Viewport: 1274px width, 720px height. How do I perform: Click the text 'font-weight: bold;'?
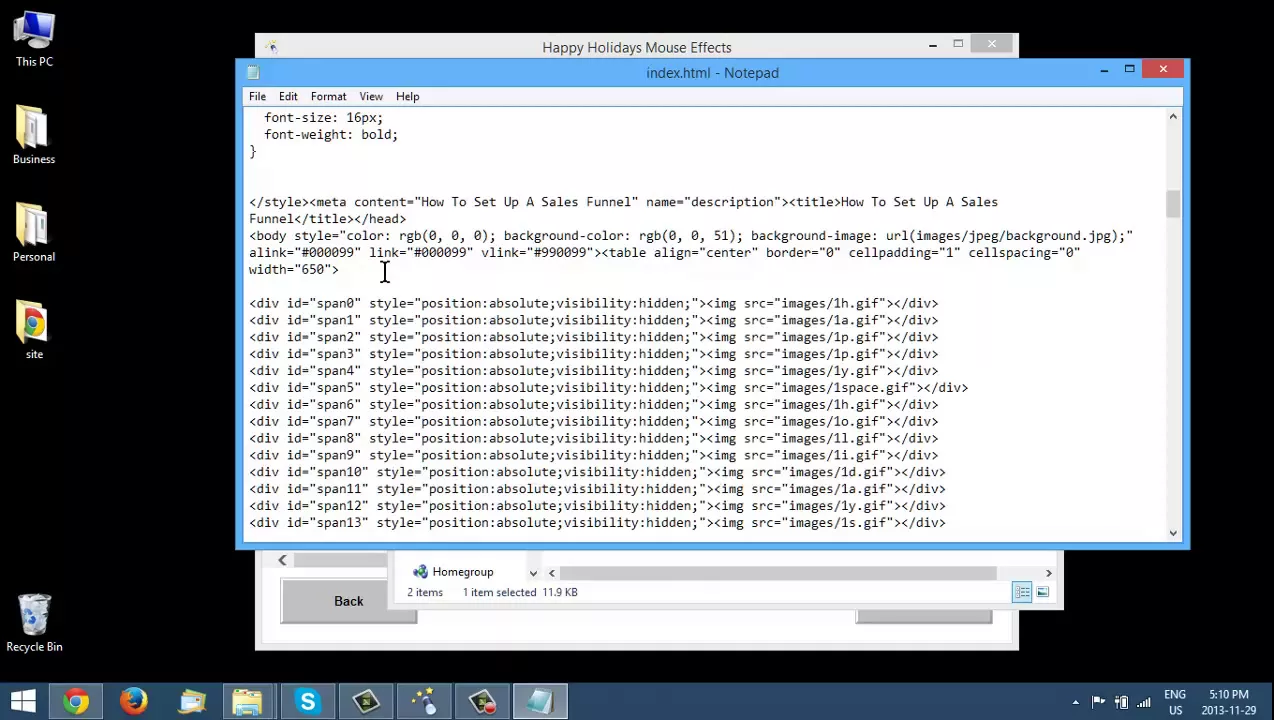tap(331, 134)
